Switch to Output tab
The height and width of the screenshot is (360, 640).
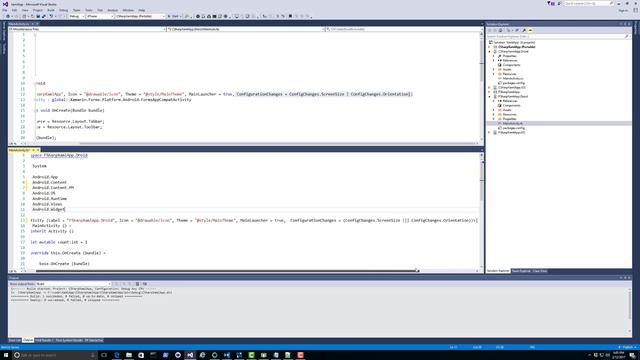pos(28,340)
